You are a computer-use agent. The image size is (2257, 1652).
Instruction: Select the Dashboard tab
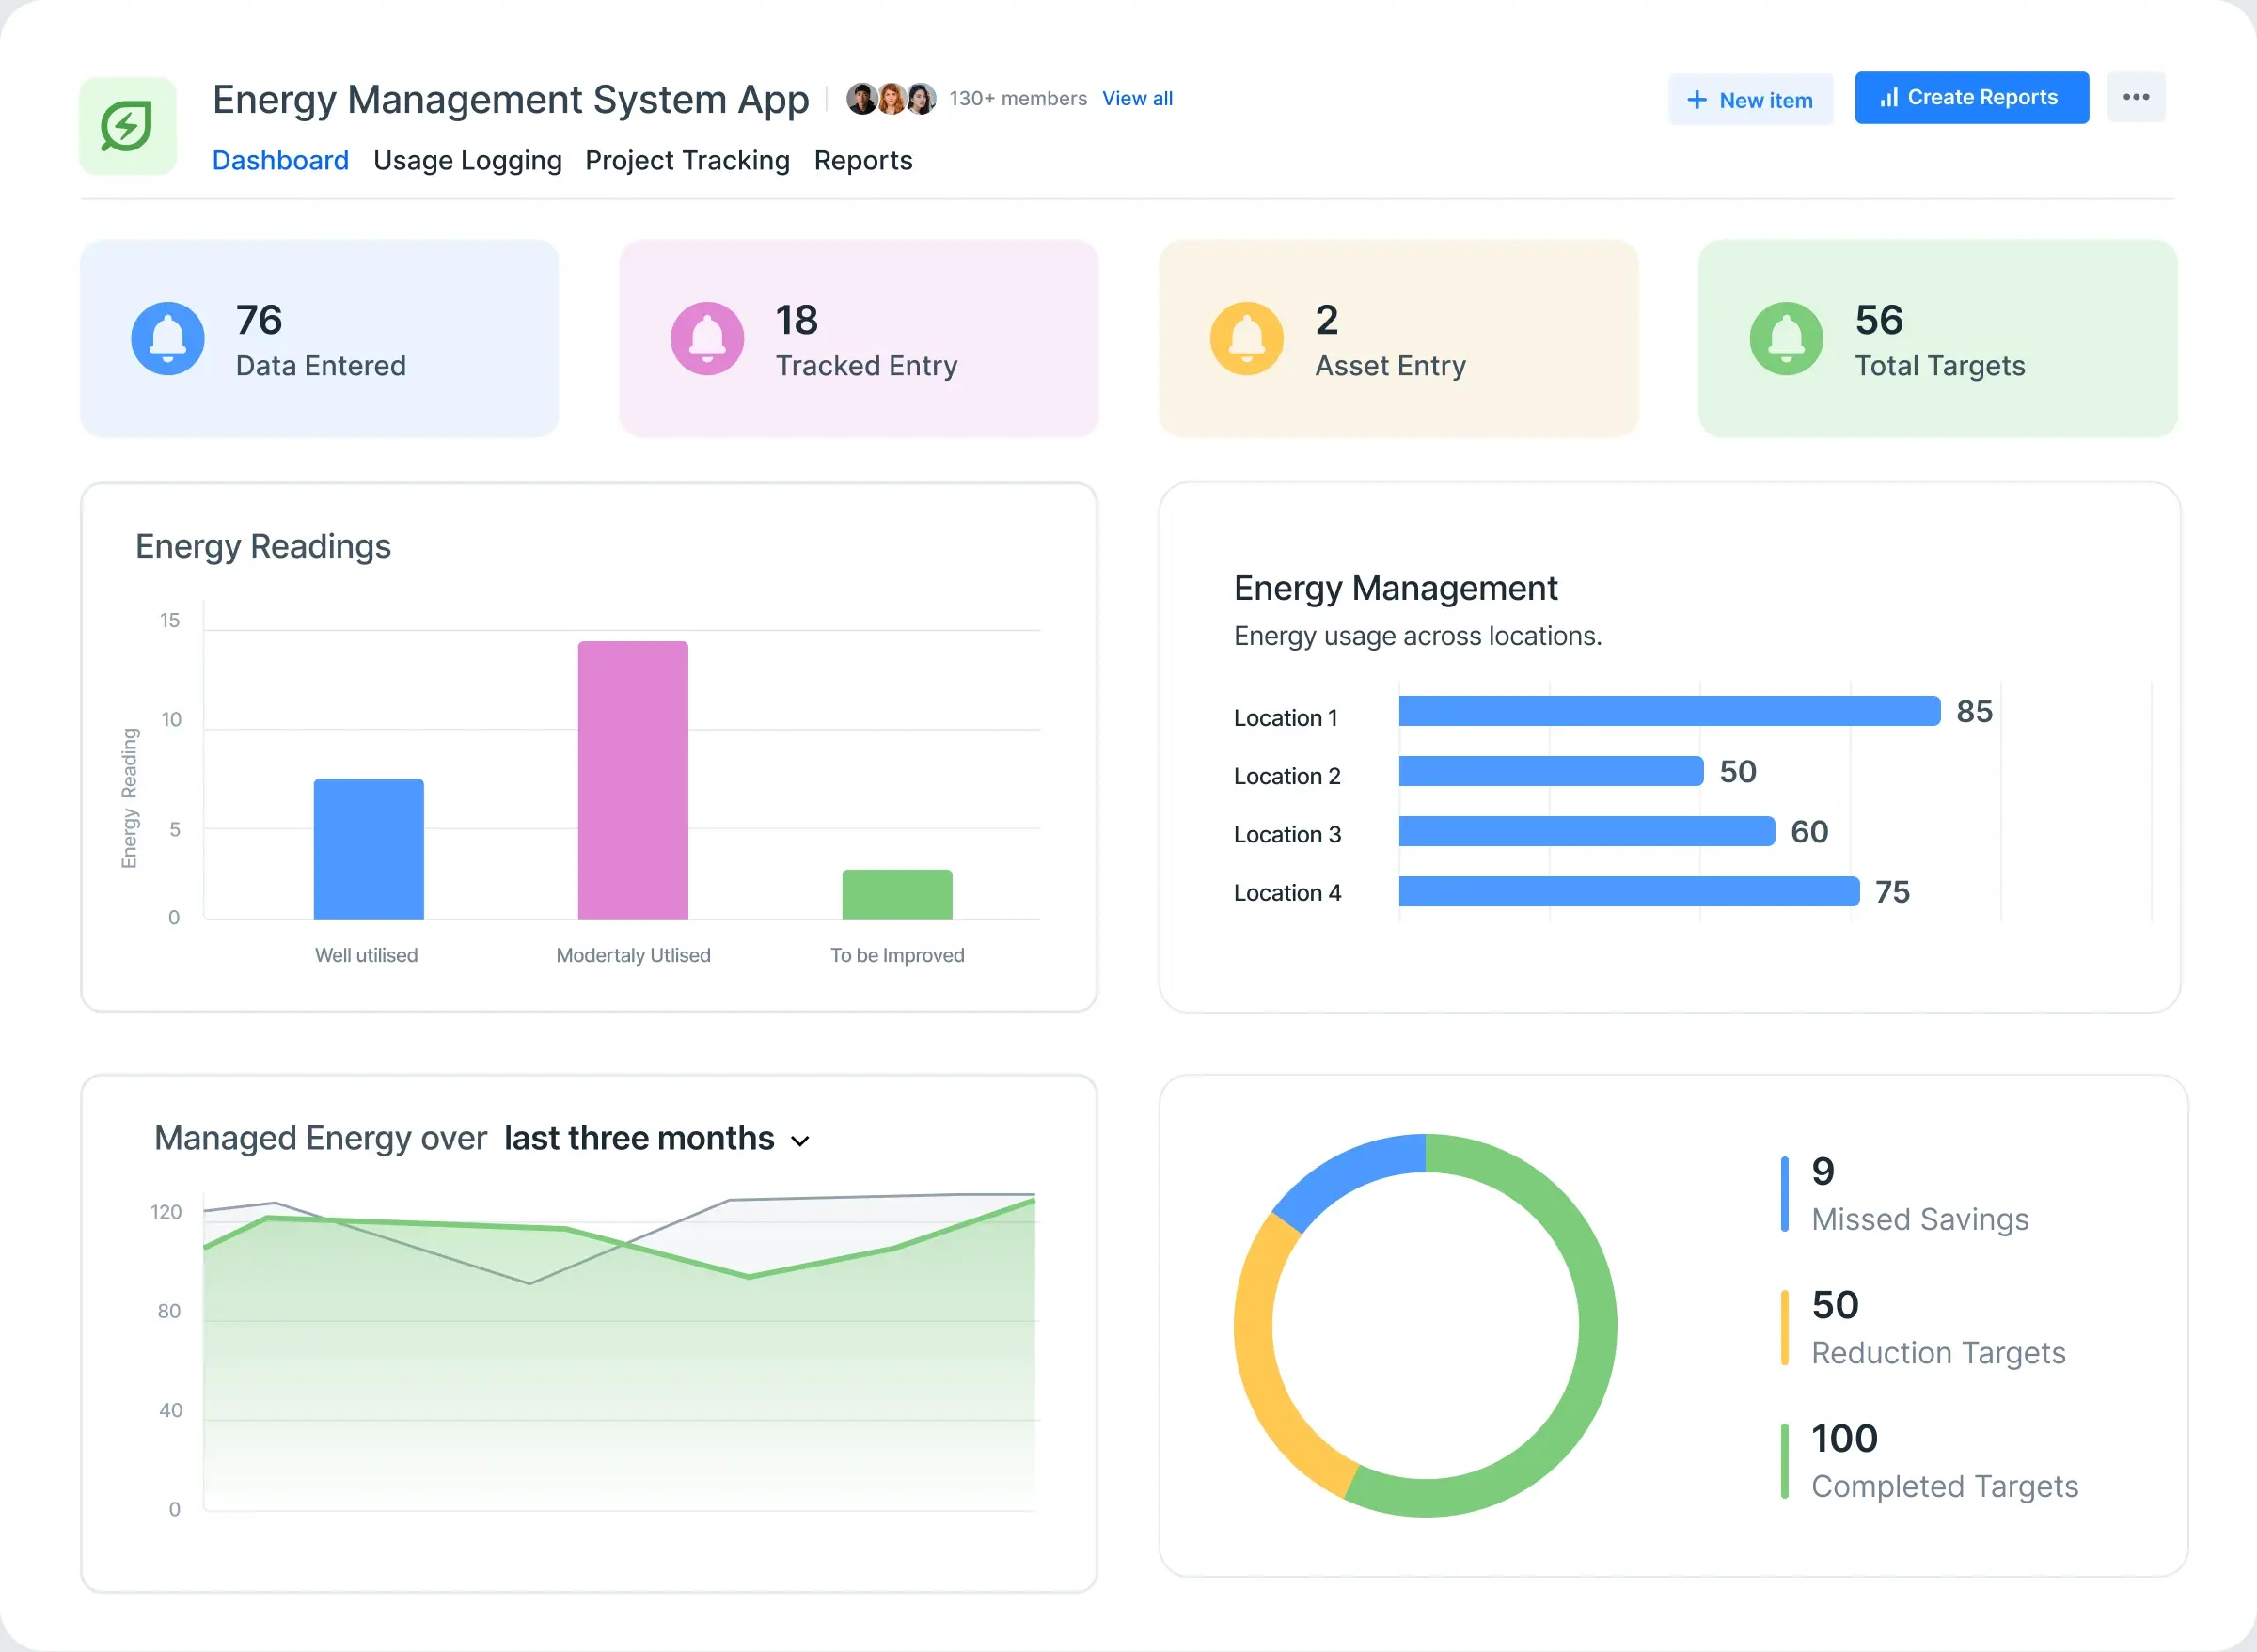coord(280,160)
